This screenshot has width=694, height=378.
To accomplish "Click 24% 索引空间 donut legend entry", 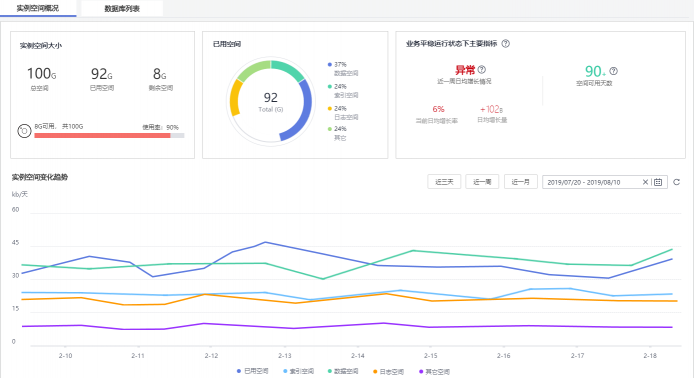I will click(x=343, y=91).
